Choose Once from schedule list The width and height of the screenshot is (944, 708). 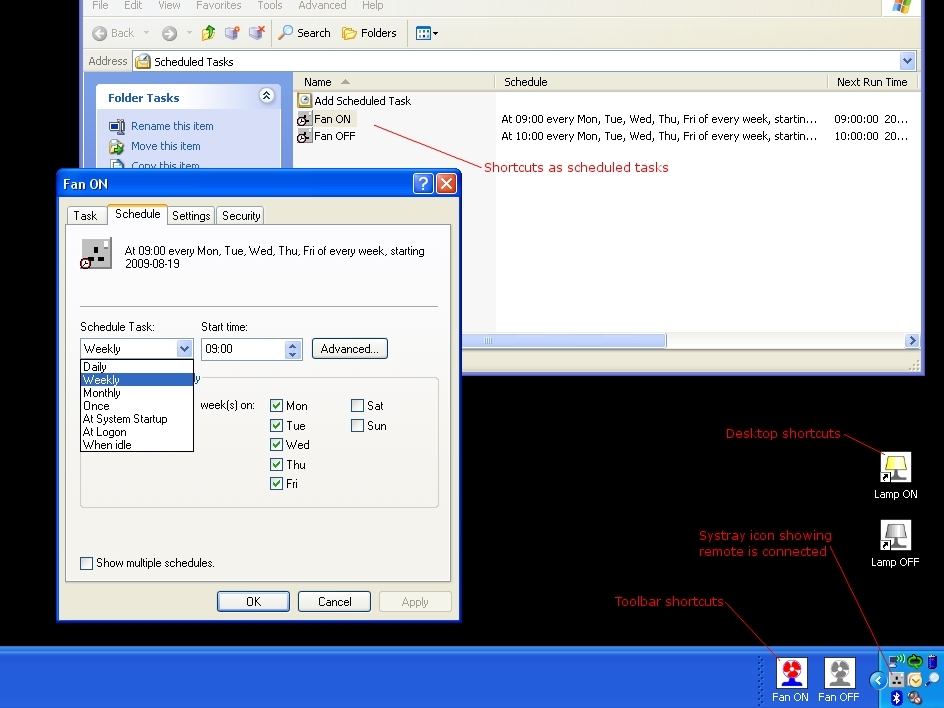coord(137,406)
